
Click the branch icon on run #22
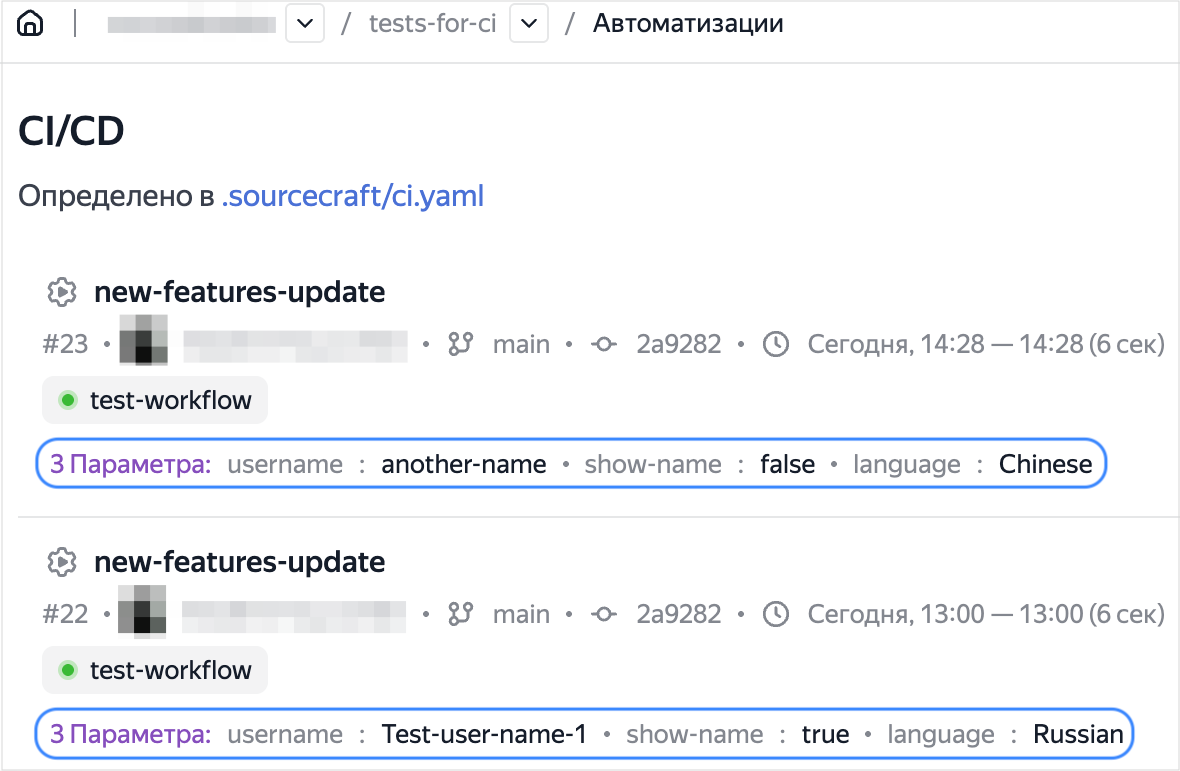[460, 615]
